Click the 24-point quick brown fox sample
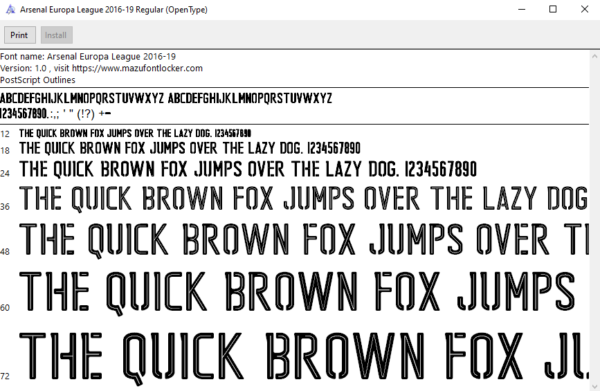 point(248,169)
